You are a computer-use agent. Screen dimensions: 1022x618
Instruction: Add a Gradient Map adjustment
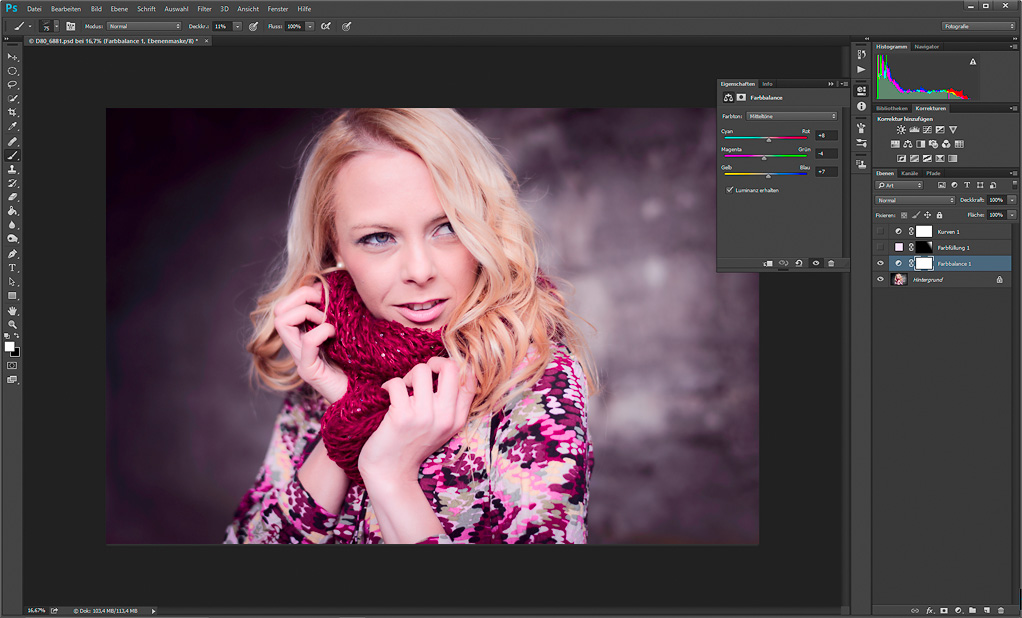[952, 158]
